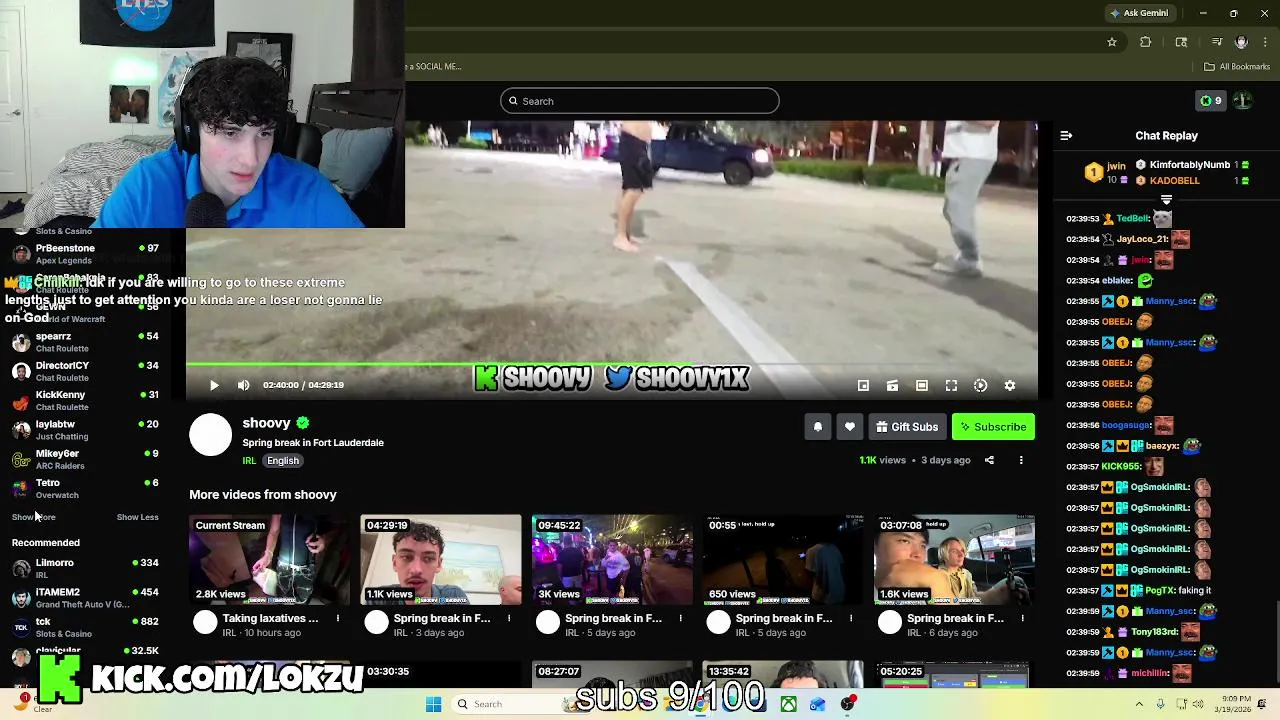Viewport: 1280px width, 720px height.
Task: Open ITAMEM2 recommended channel
Action: (85, 597)
